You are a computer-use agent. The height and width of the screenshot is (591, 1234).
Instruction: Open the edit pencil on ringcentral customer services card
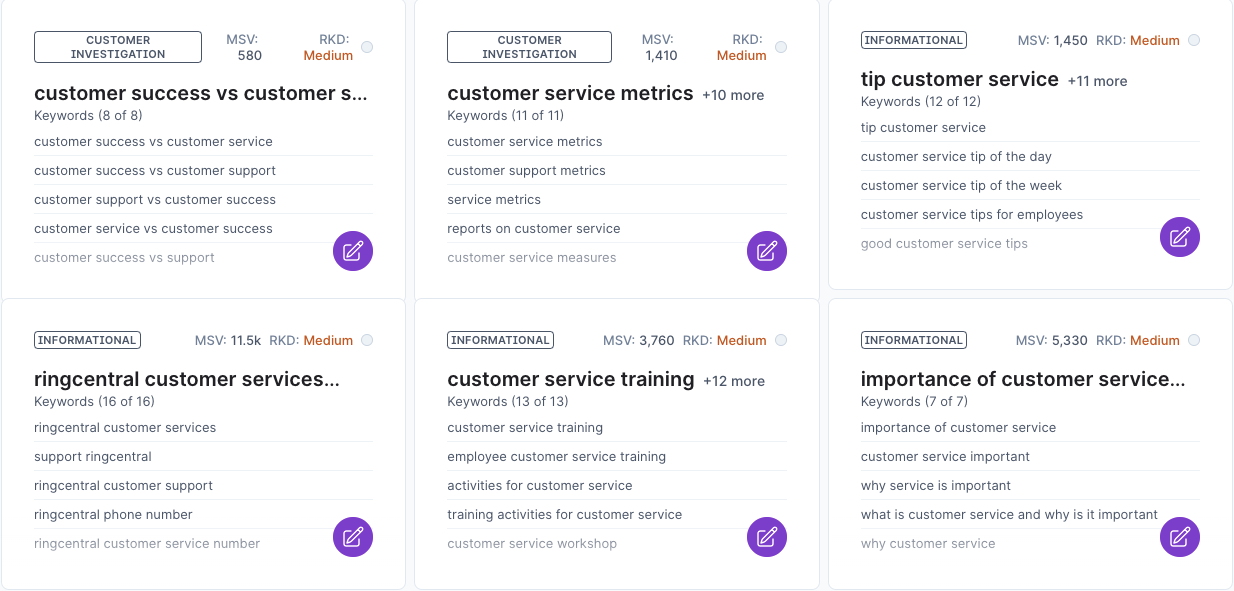point(353,537)
